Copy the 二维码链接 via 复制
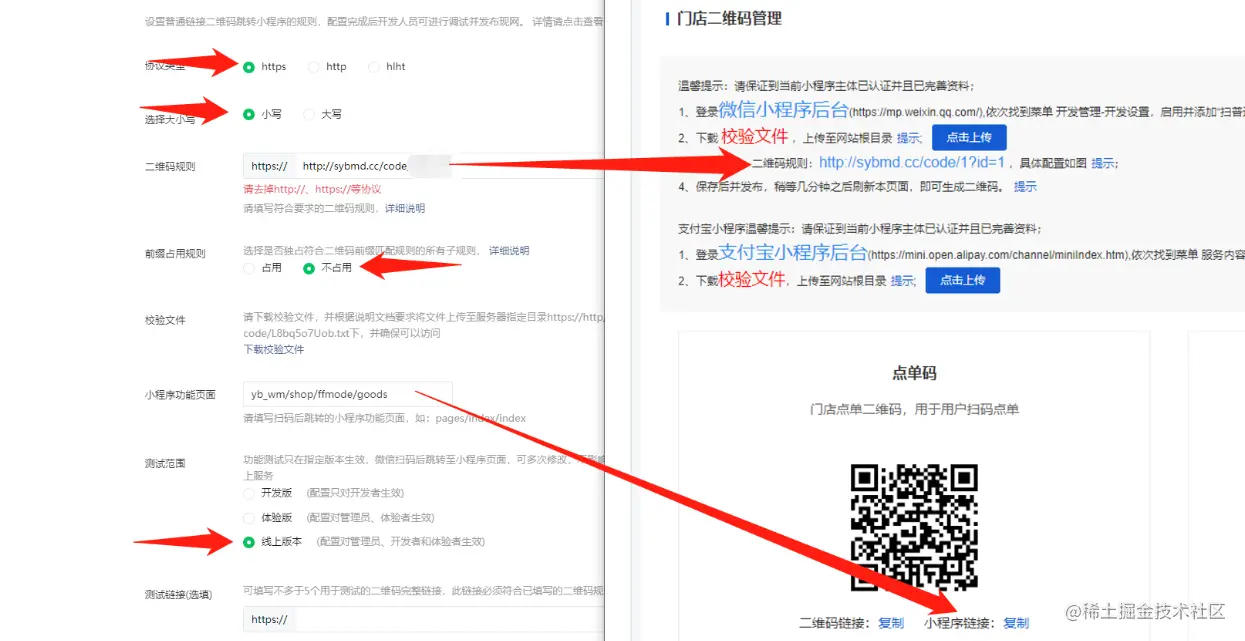 click(890, 623)
